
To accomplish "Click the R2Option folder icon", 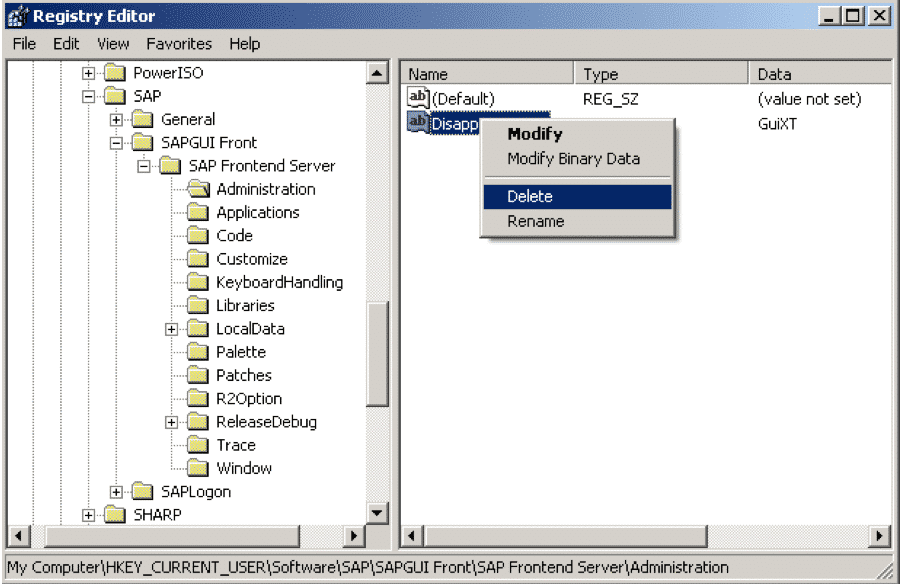I will [x=198, y=399].
